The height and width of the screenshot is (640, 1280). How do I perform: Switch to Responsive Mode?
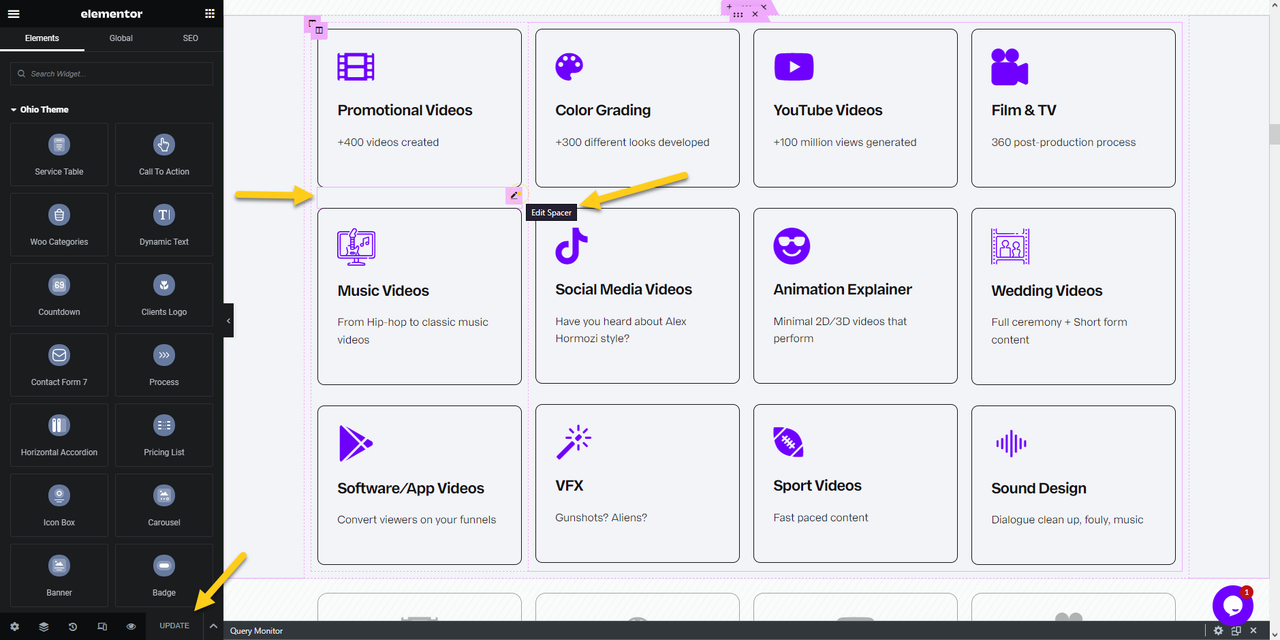click(102, 626)
